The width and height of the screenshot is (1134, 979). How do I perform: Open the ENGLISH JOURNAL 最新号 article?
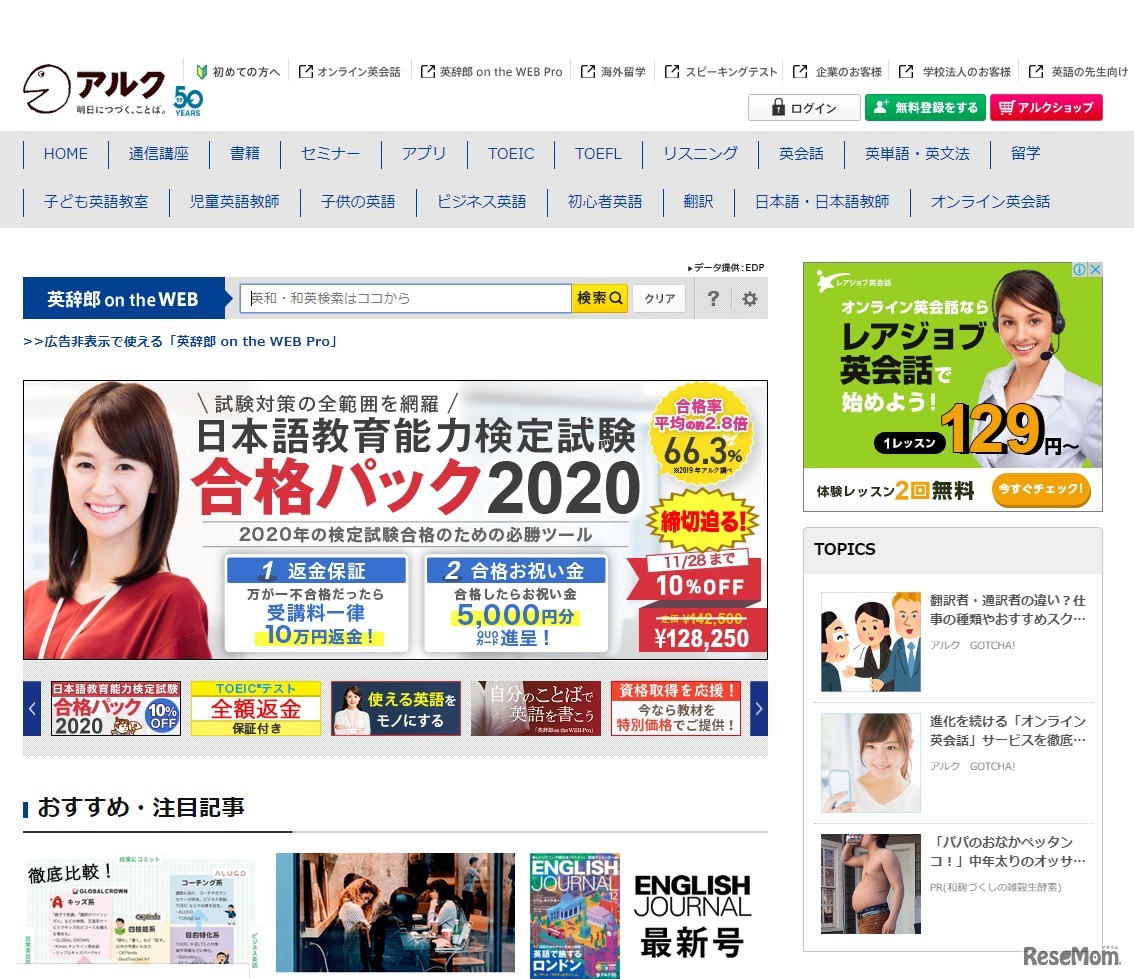pyautogui.click(x=644, y=915)
